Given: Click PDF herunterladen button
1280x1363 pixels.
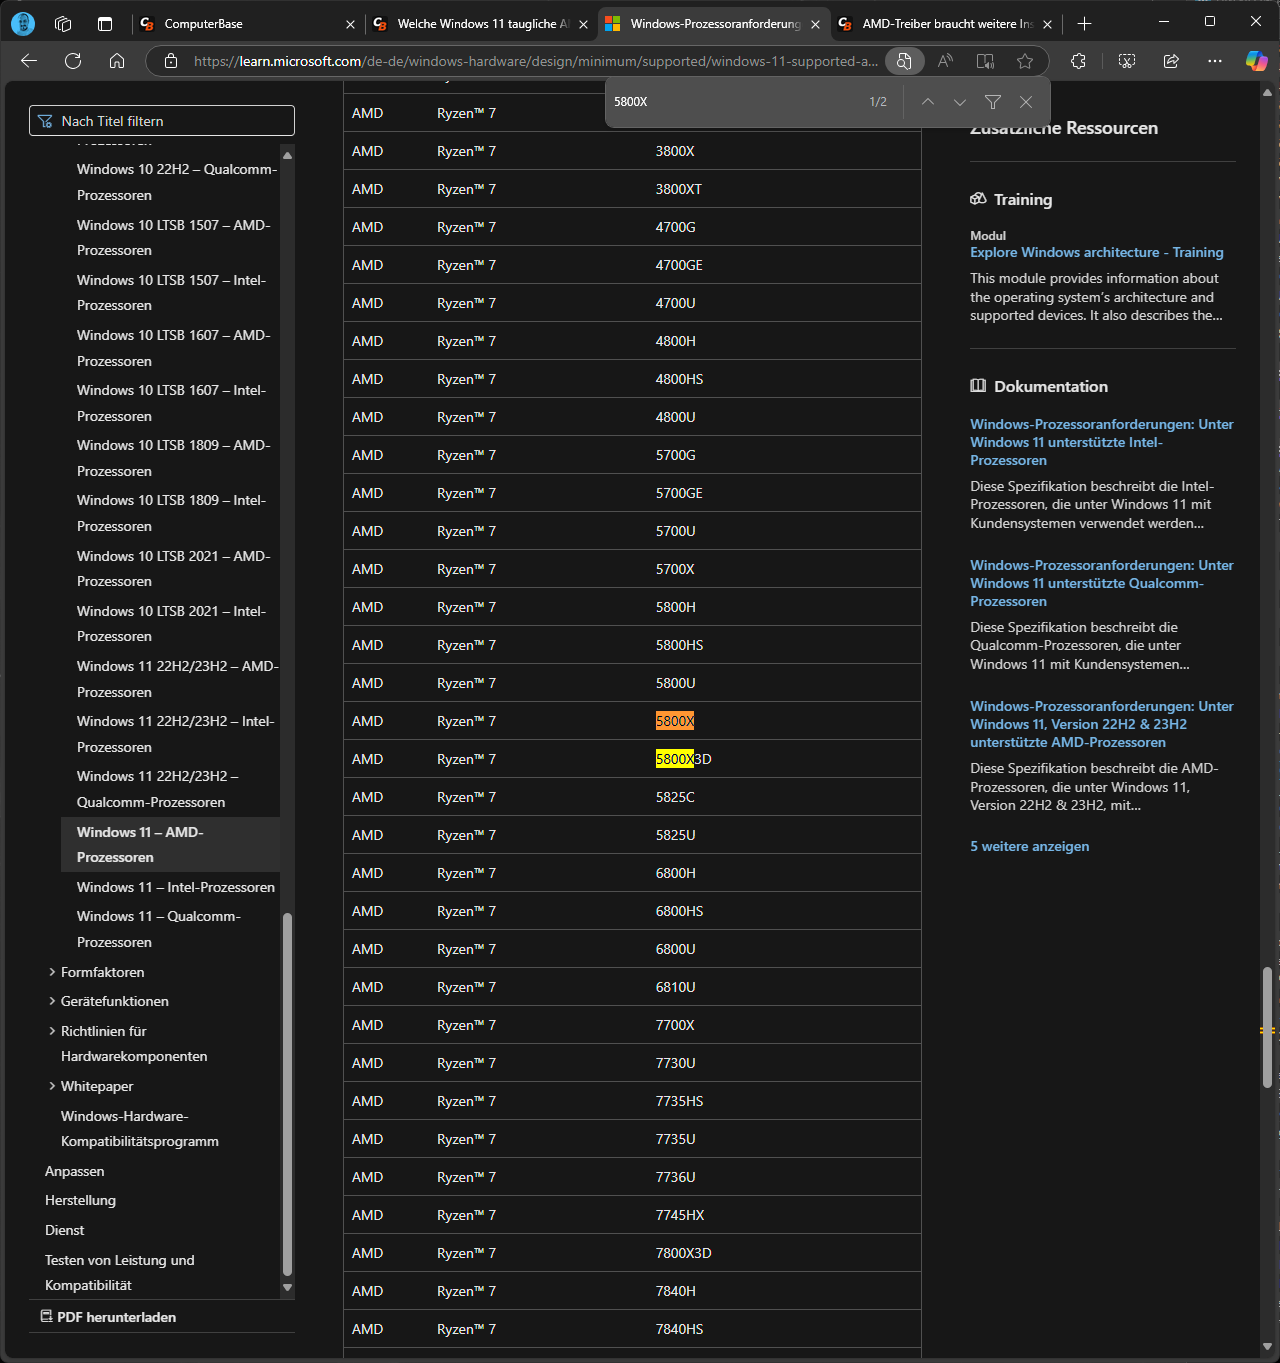Looking at the screenshot, I should (x=108, y=1317).
